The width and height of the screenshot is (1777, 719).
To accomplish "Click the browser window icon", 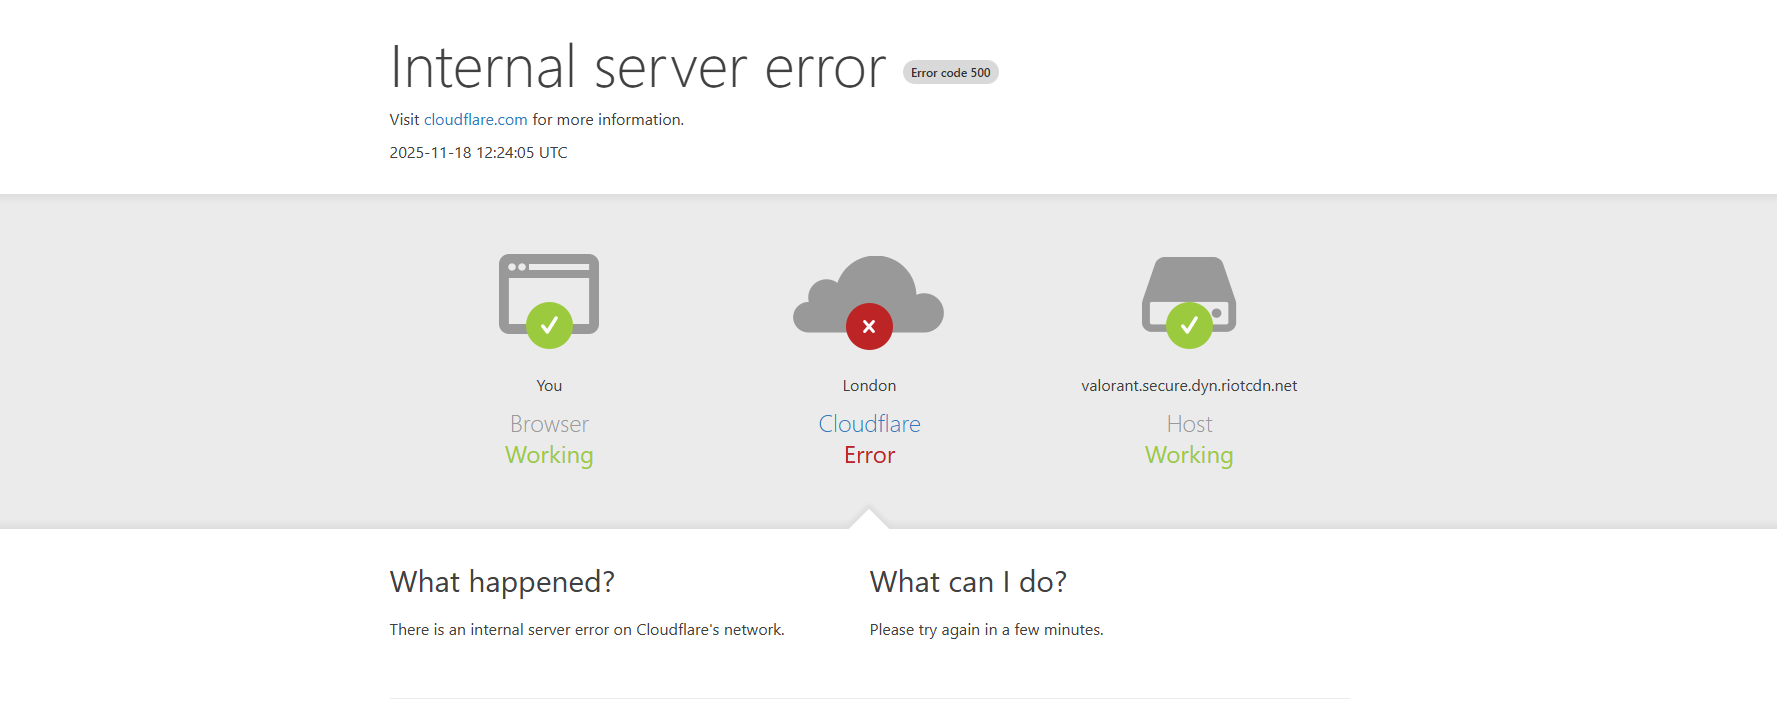I will (549, 294).
